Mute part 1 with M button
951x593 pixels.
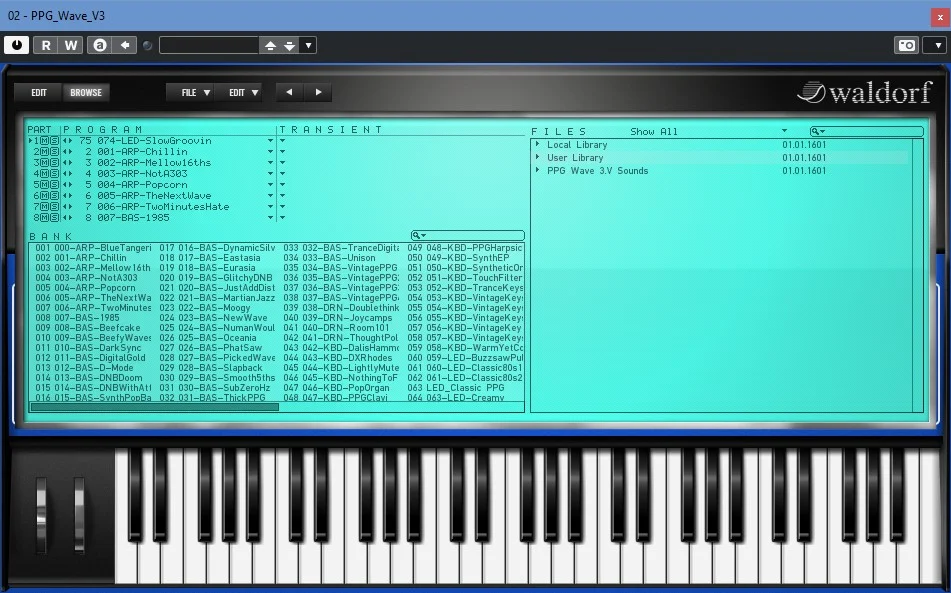coord(45,141)
